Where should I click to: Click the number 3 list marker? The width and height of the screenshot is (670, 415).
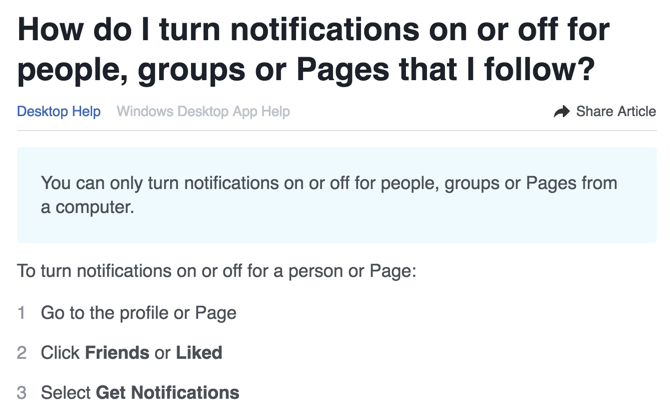(x=21, y=393)
